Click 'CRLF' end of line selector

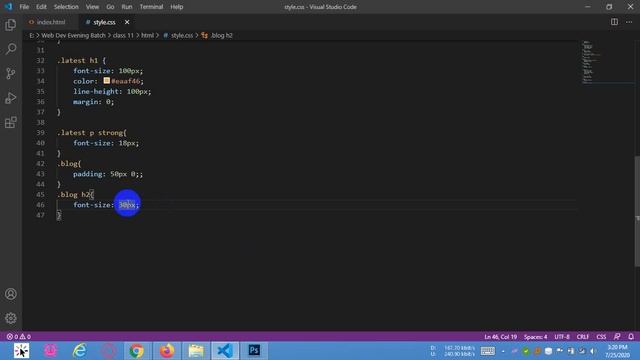tap(583, 337)
